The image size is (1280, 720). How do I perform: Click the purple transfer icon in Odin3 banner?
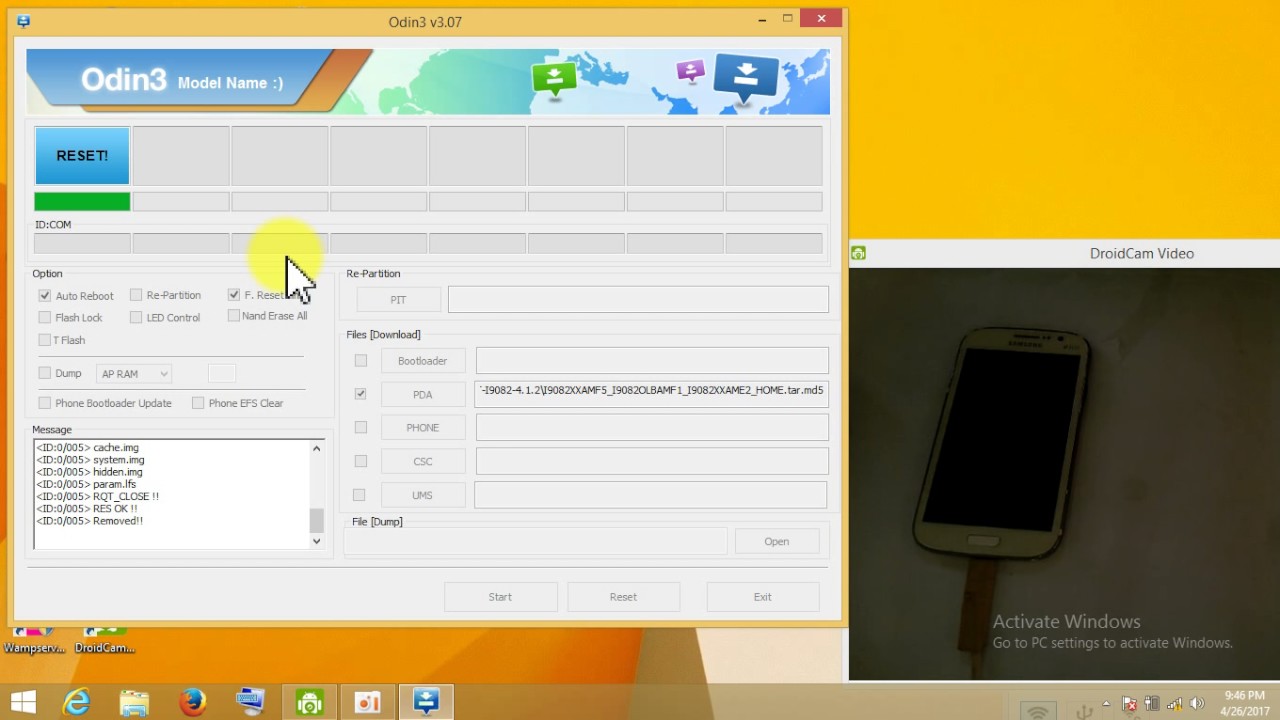[690, 71]
